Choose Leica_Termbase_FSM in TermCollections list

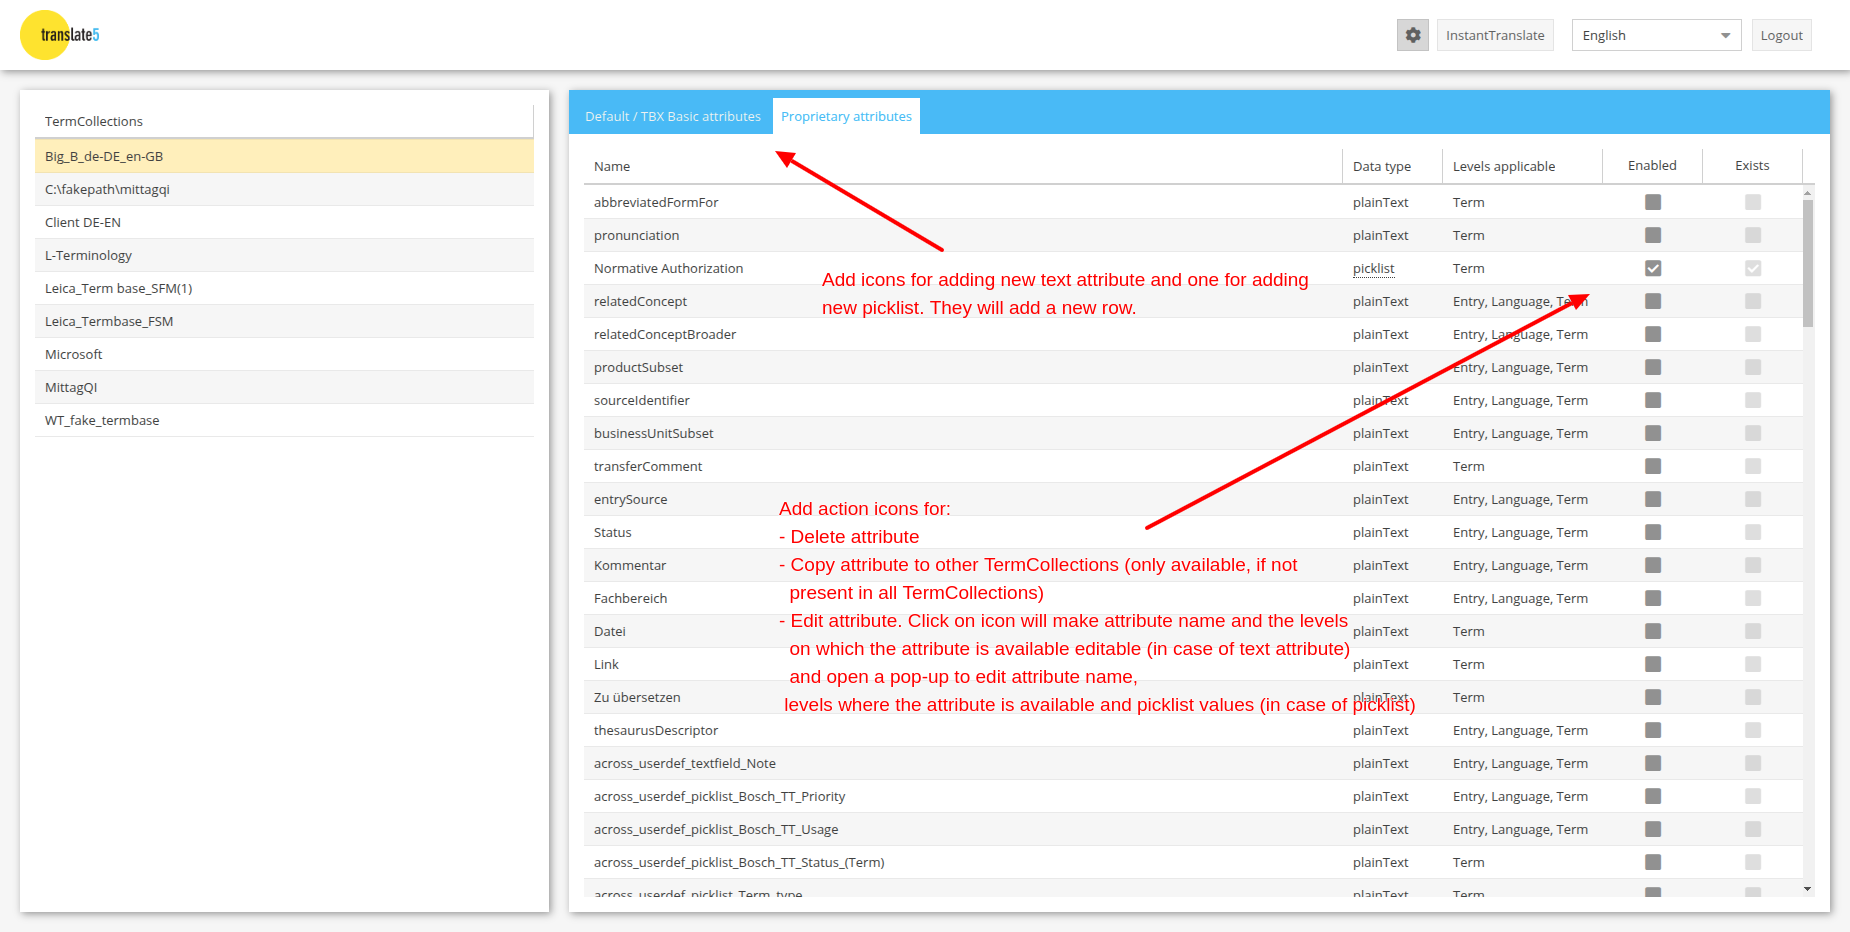coord(109,321)
